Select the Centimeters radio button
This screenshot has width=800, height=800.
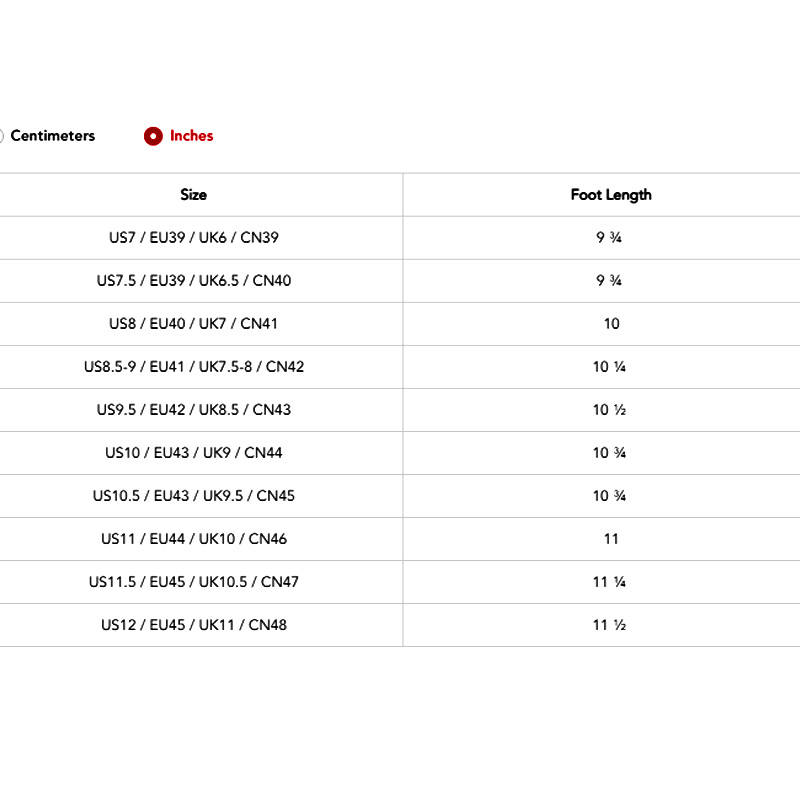2,136
